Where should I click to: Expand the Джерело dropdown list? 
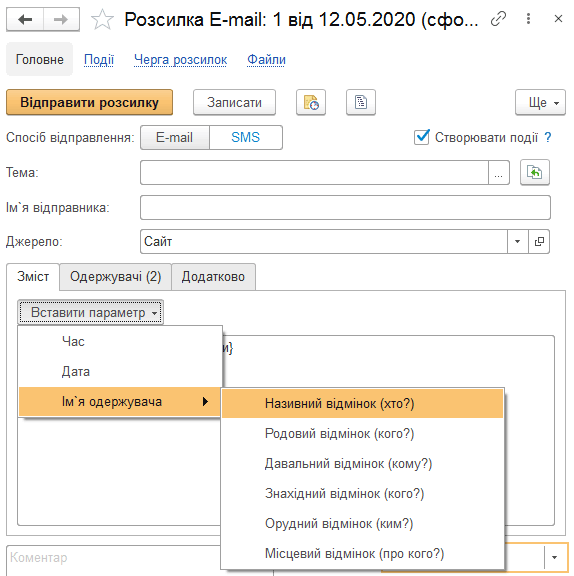517,241
